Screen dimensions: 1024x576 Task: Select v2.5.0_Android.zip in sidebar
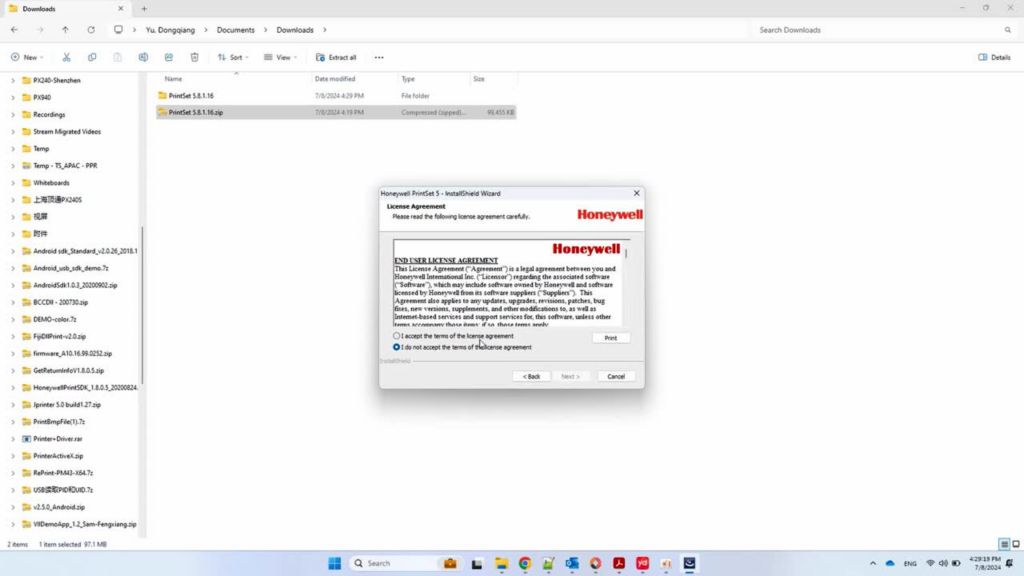point(59,507)
